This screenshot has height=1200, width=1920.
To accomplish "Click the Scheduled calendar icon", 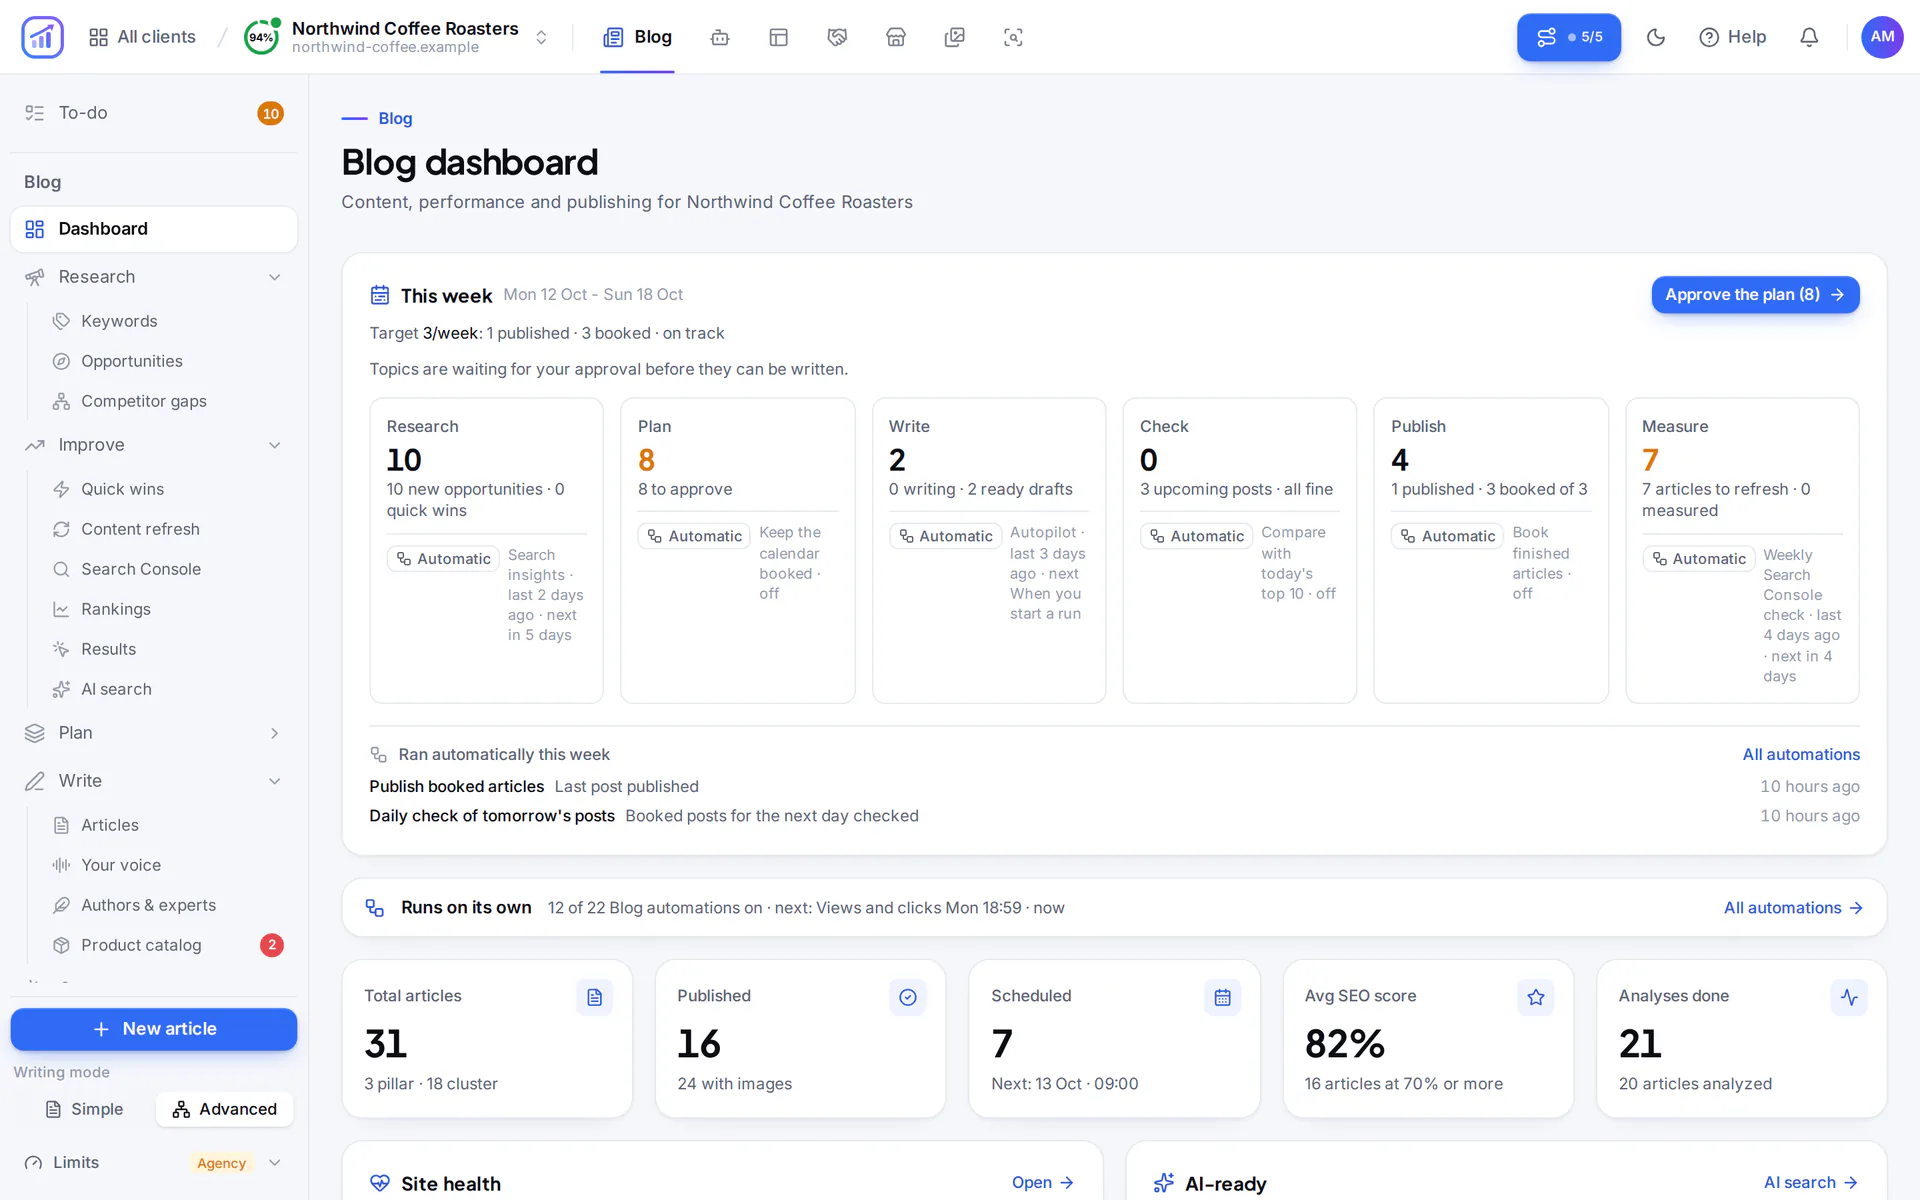I will 1222,997.
